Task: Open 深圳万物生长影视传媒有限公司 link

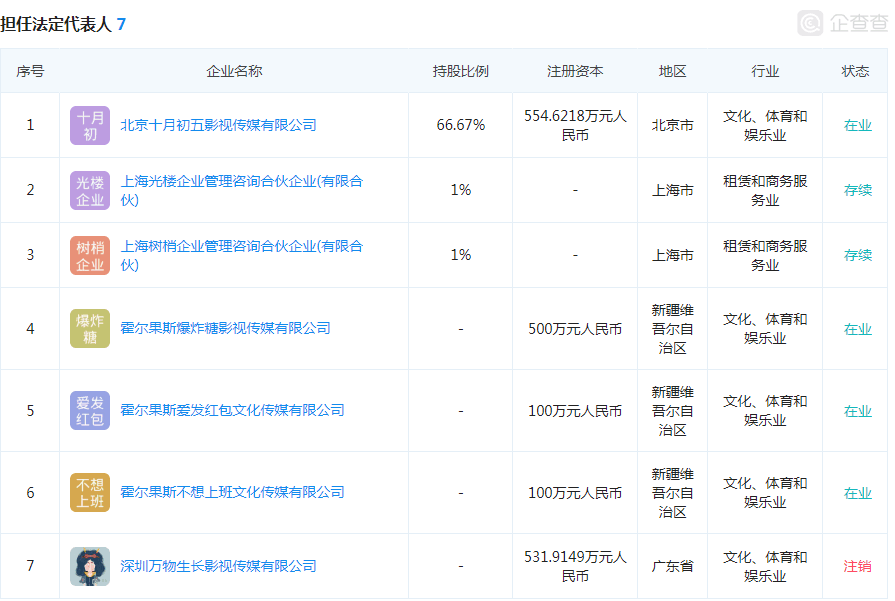Action: [x=219, y=566]
